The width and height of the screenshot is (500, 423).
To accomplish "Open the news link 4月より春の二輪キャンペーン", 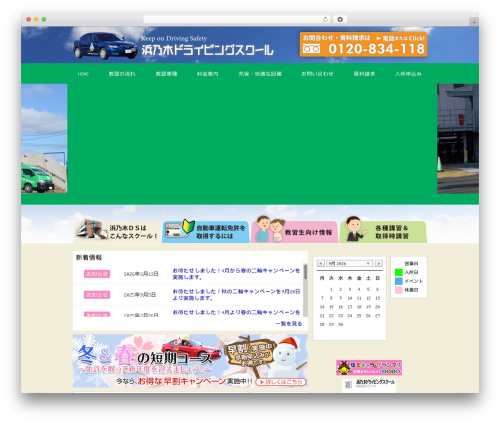I will coord(236,312).
